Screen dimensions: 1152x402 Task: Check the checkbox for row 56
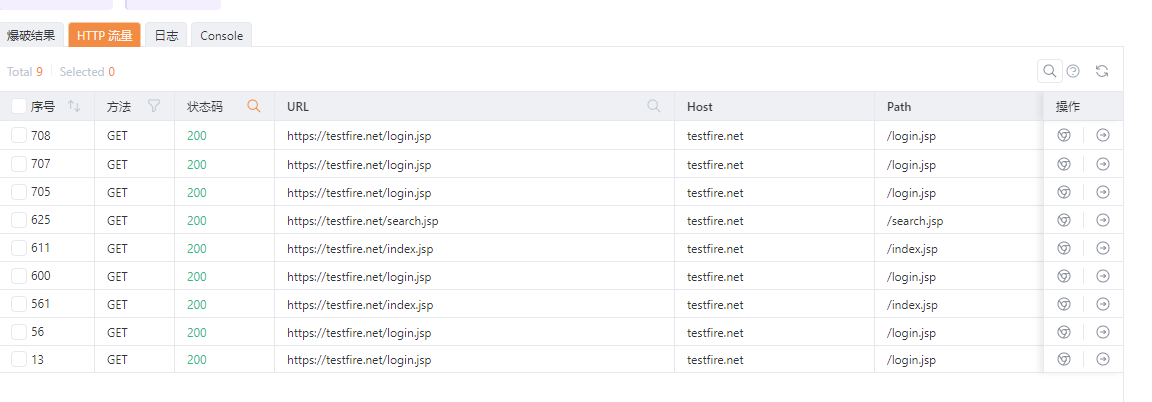19,331
